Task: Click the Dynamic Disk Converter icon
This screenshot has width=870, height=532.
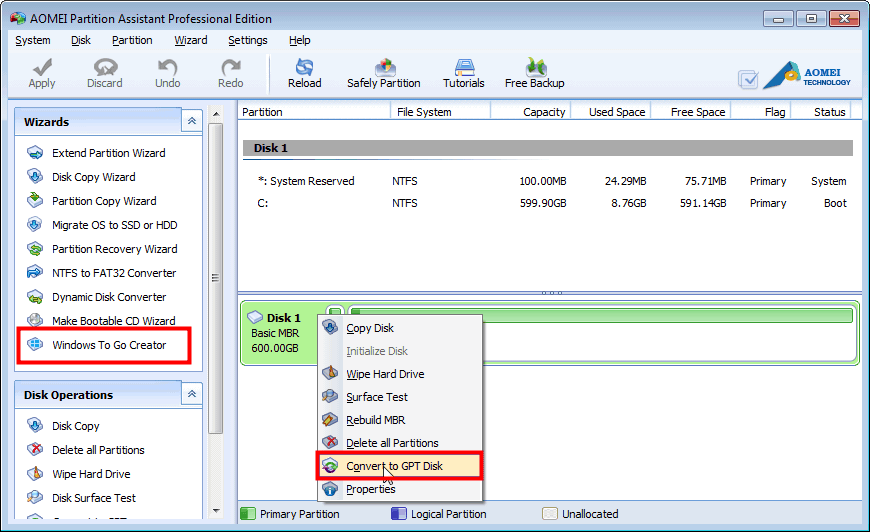Action: click(x=35, y=297)
